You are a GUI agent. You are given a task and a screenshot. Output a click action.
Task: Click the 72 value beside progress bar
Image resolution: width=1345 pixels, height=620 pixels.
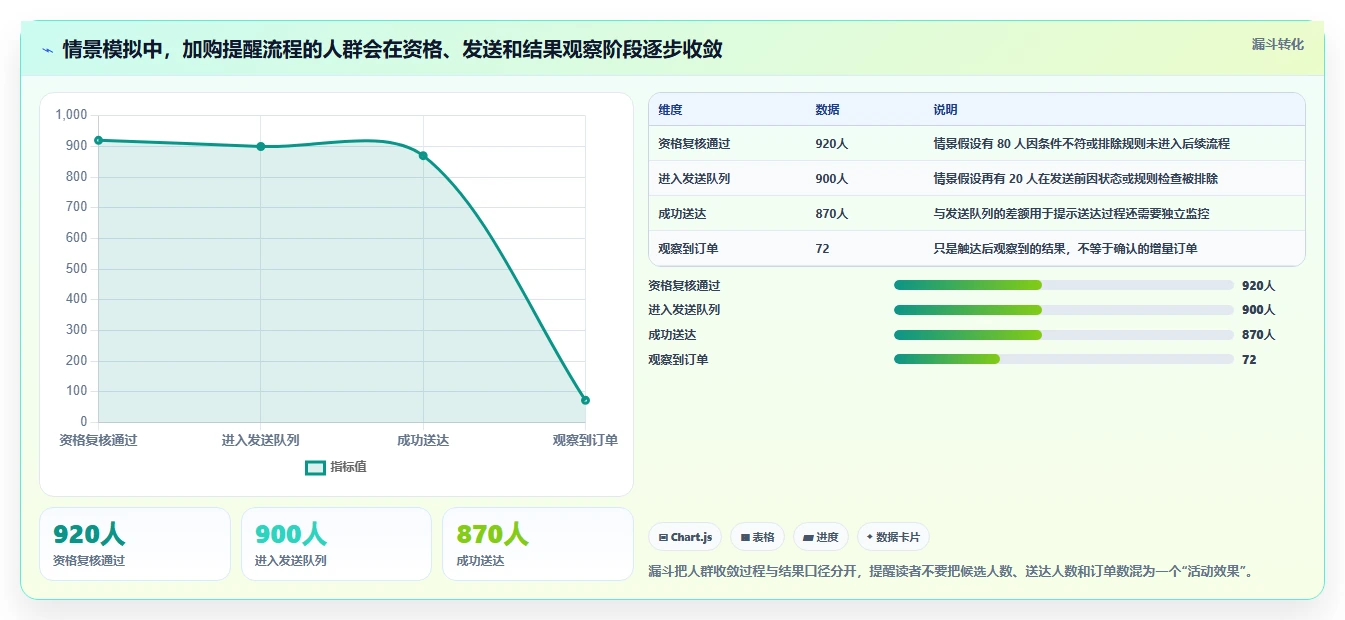(x=1249, y=359)
